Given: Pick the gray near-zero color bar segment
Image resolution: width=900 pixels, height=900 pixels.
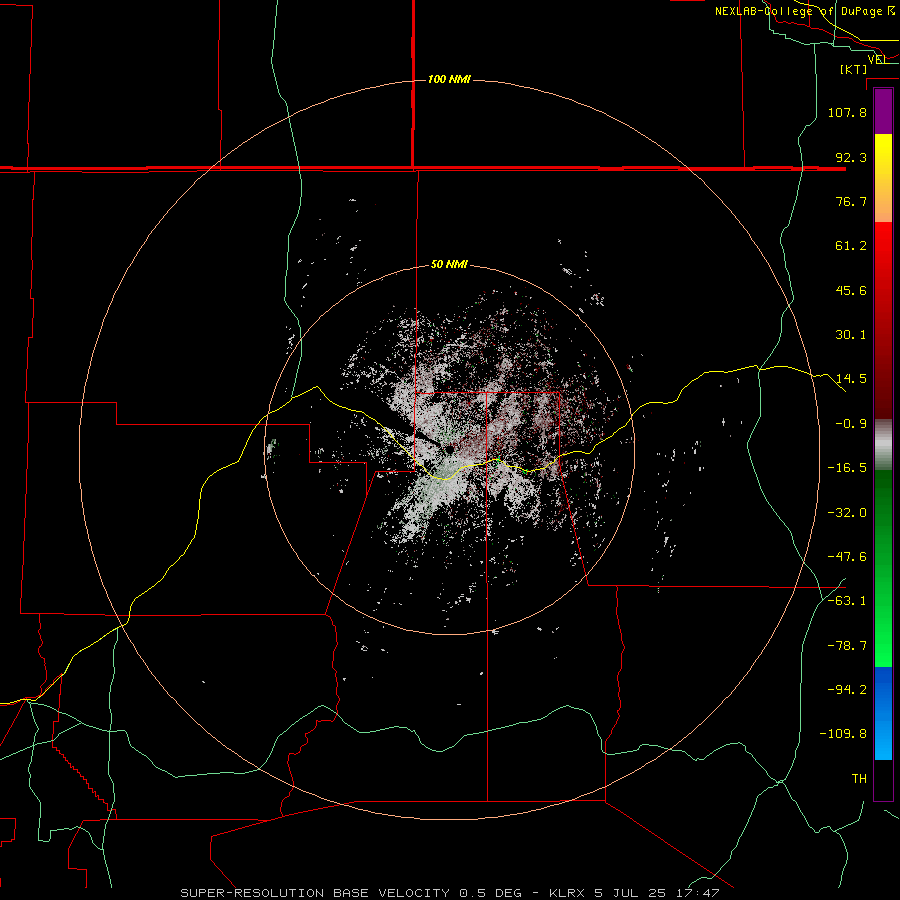Looking at the screenshot, I should [883, 445].
